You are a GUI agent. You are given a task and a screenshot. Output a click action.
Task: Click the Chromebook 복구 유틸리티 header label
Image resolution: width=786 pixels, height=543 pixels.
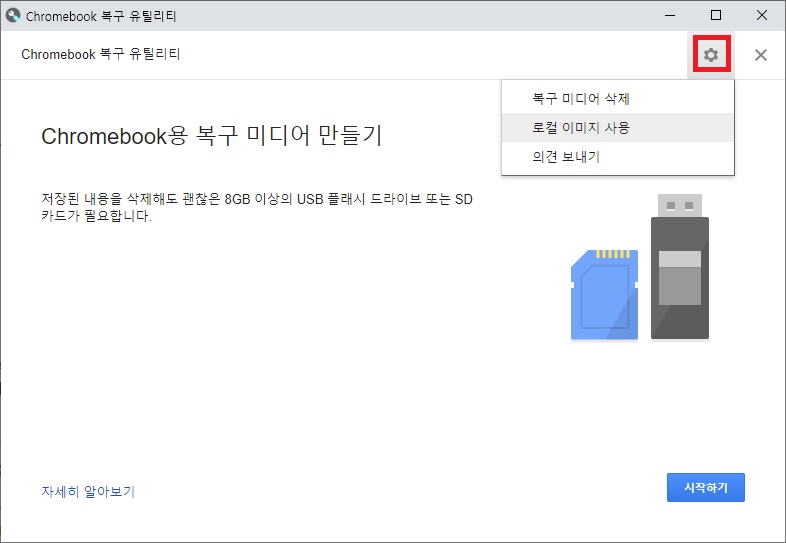click(x=101, y=54)
